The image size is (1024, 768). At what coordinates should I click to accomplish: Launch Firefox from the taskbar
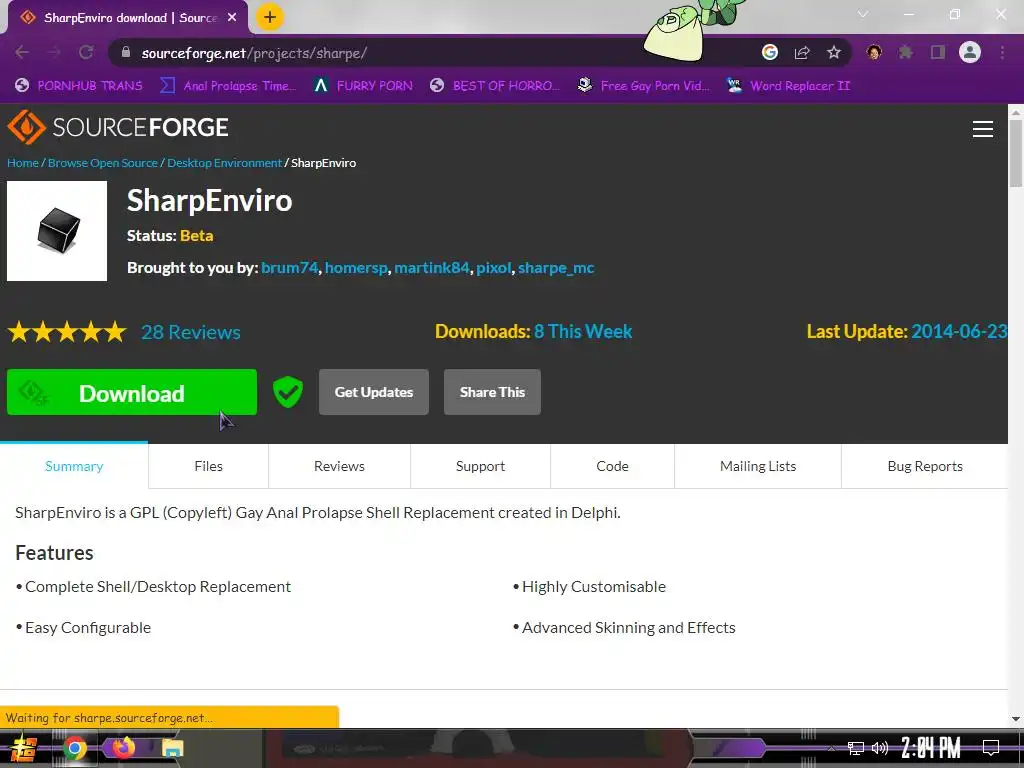pyautogui.click(x=123, y=747)
